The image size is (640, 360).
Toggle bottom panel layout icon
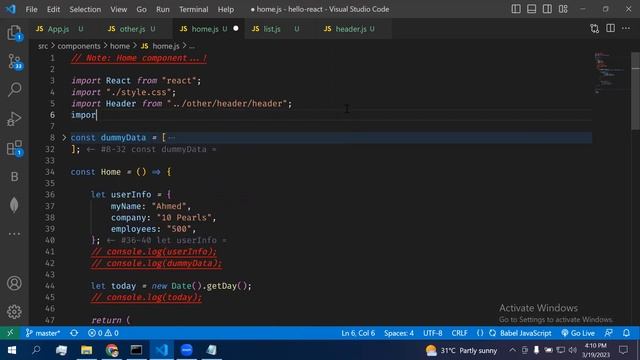(531, 9)
